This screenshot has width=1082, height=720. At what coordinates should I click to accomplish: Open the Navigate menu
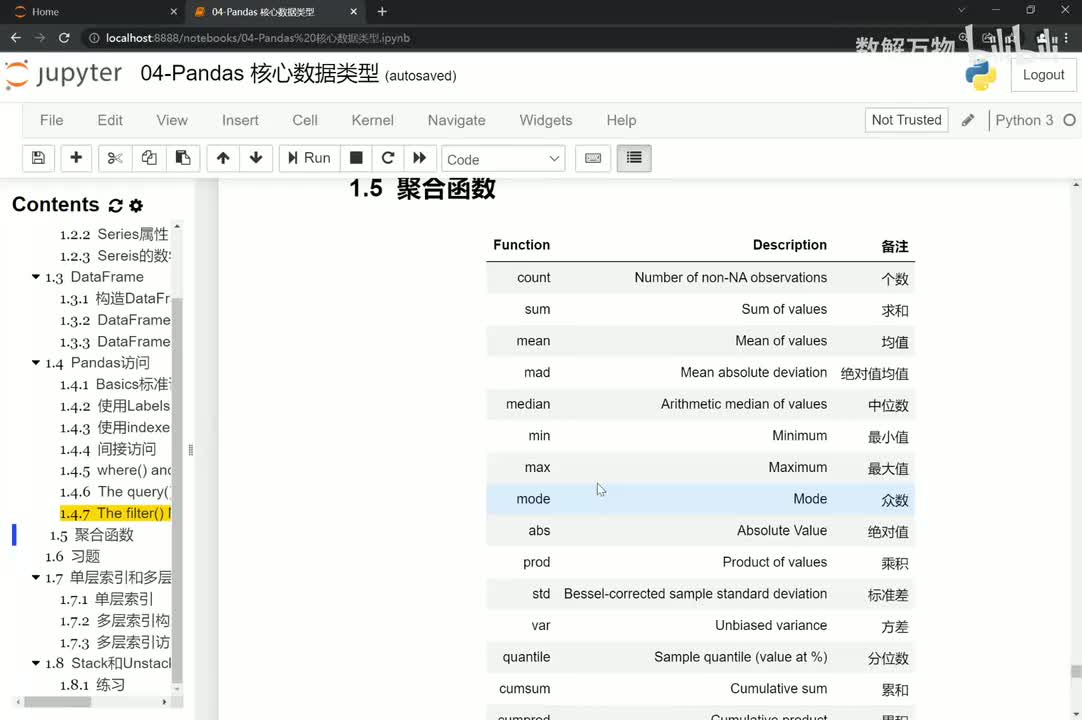pos(457,120)
